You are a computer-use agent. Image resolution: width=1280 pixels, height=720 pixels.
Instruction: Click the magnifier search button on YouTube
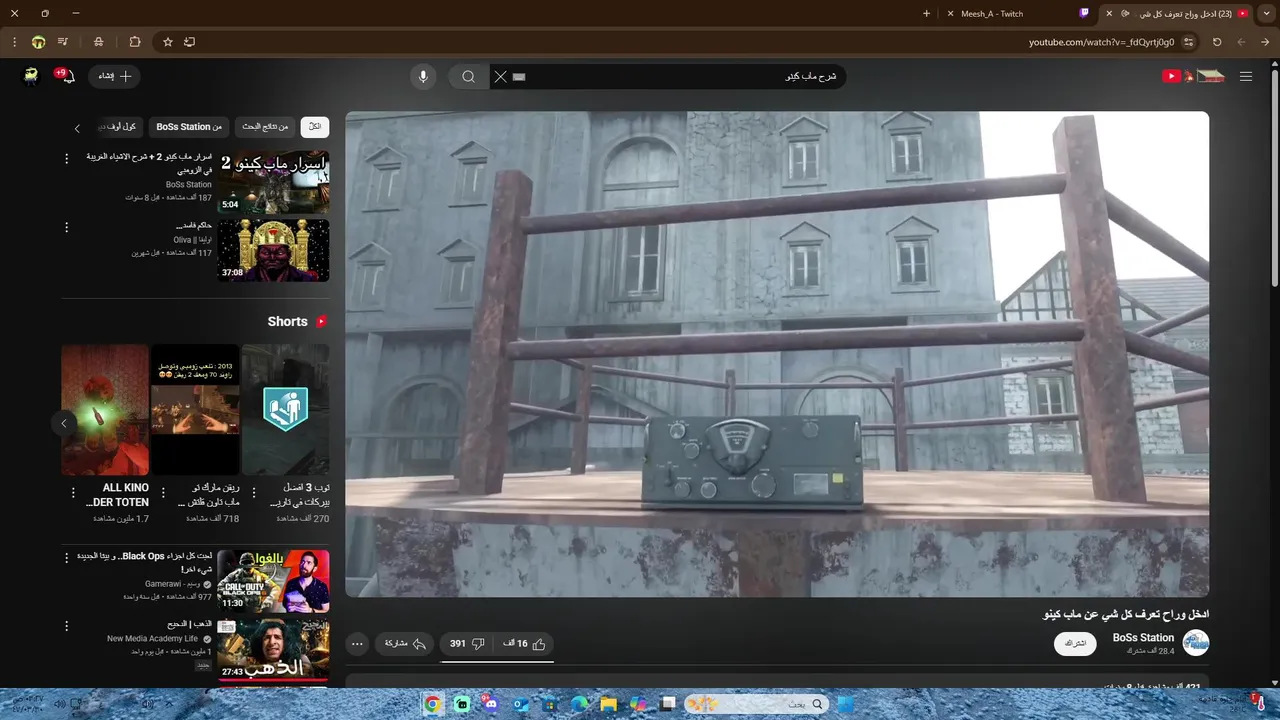point(468,76)
